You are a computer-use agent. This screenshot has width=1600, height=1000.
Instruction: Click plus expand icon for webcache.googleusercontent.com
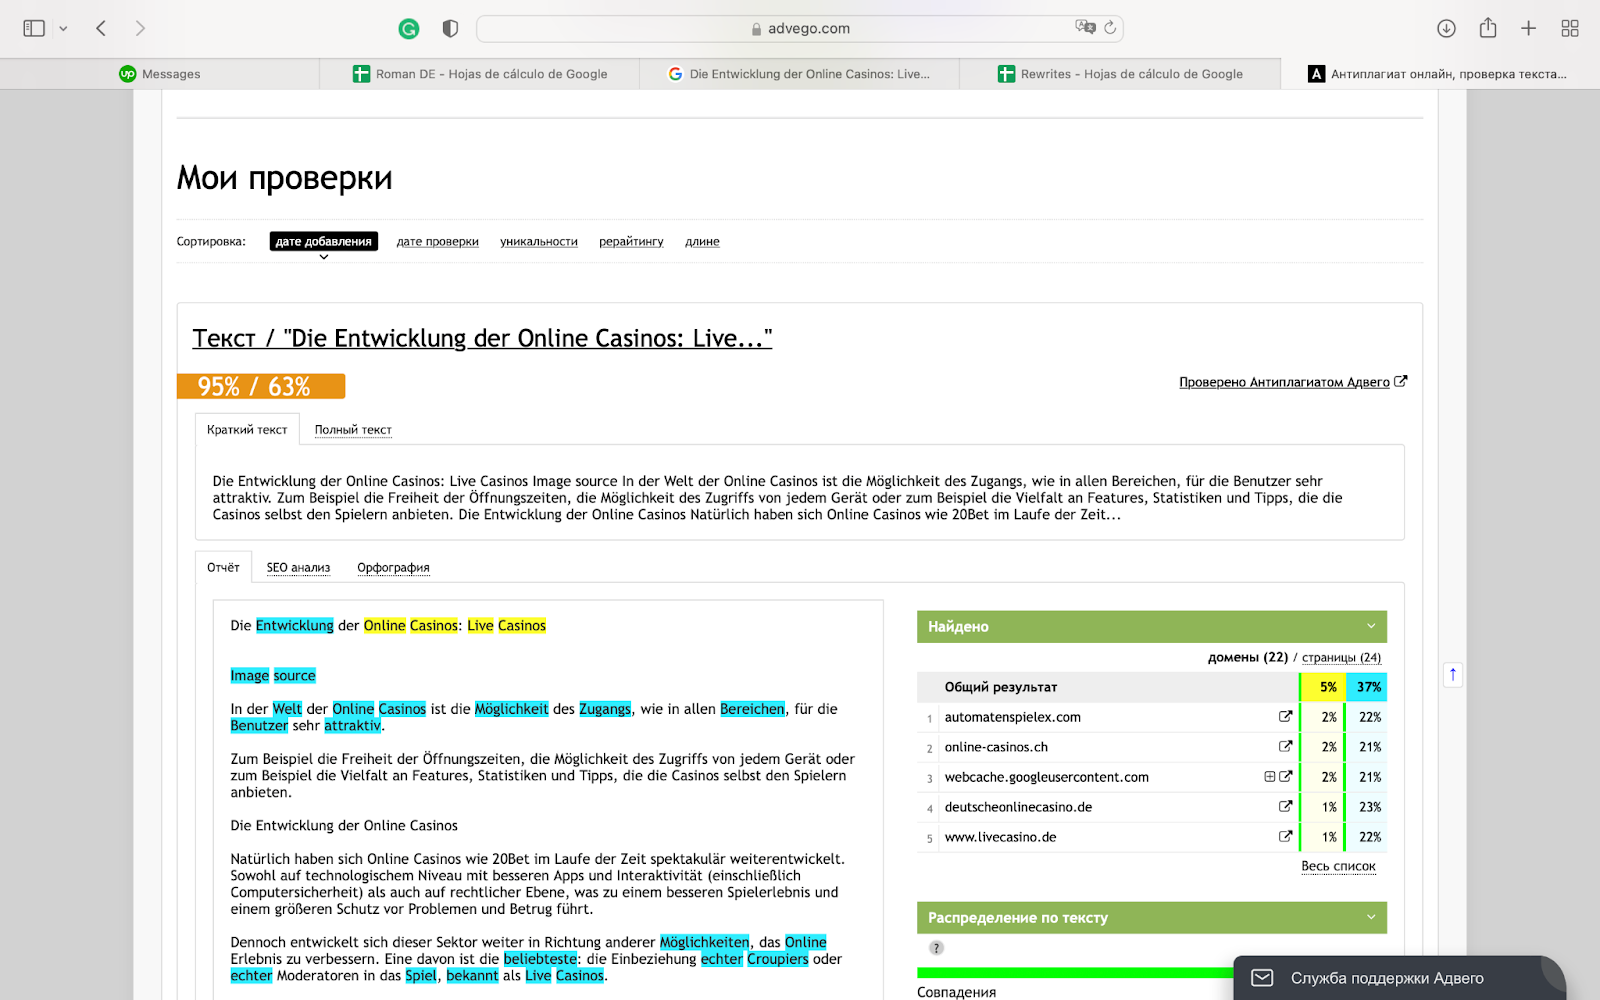point(1269,777)
